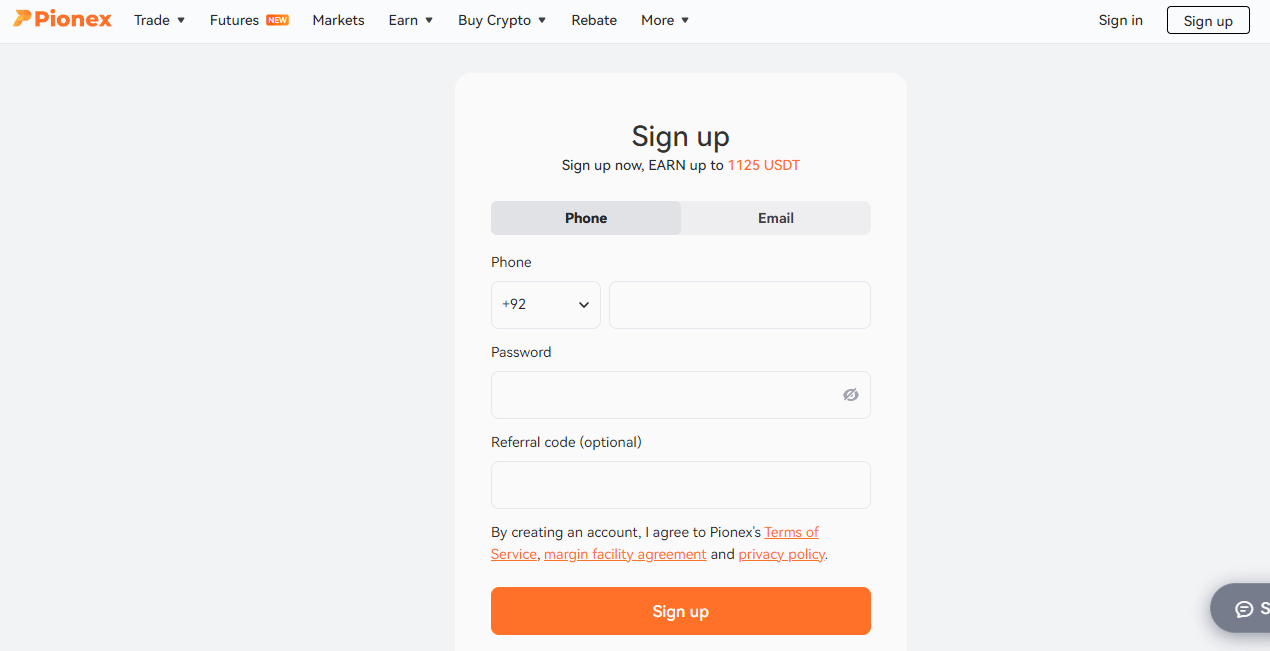Click the Pionex logo

[62, 20]
